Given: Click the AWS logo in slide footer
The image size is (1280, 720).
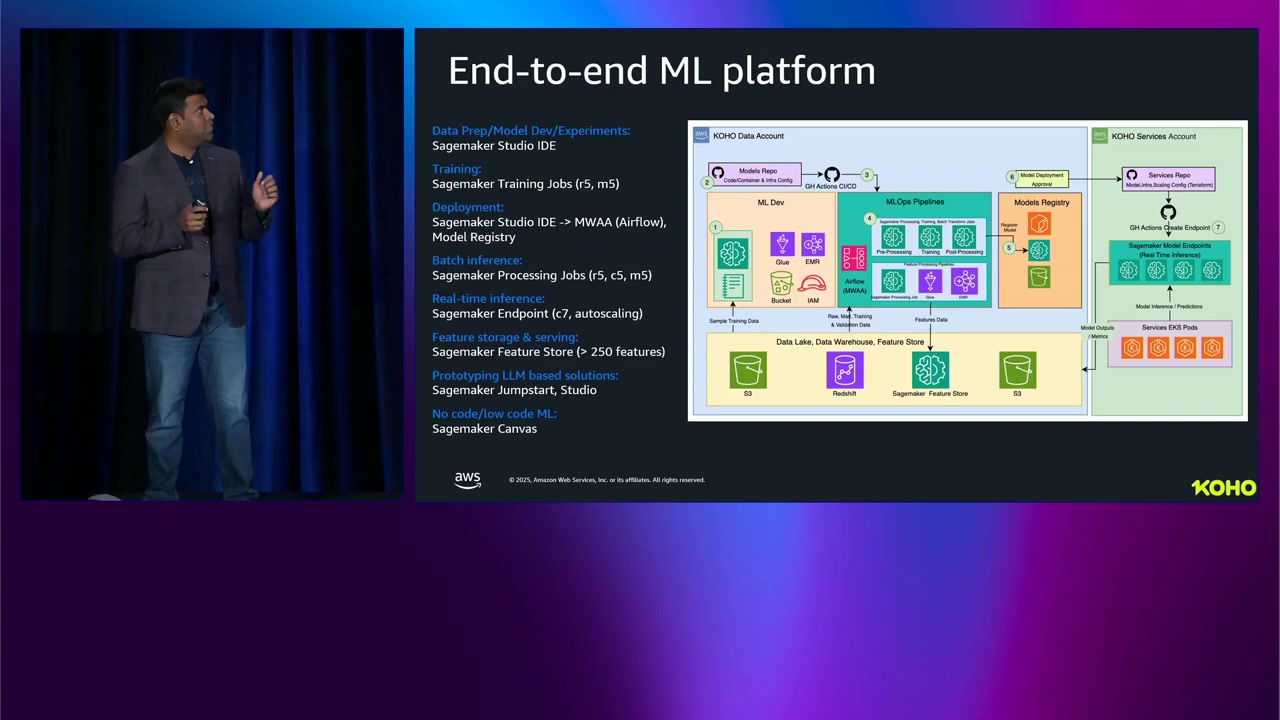Looking at the screenshot, I should coord(467,480).
